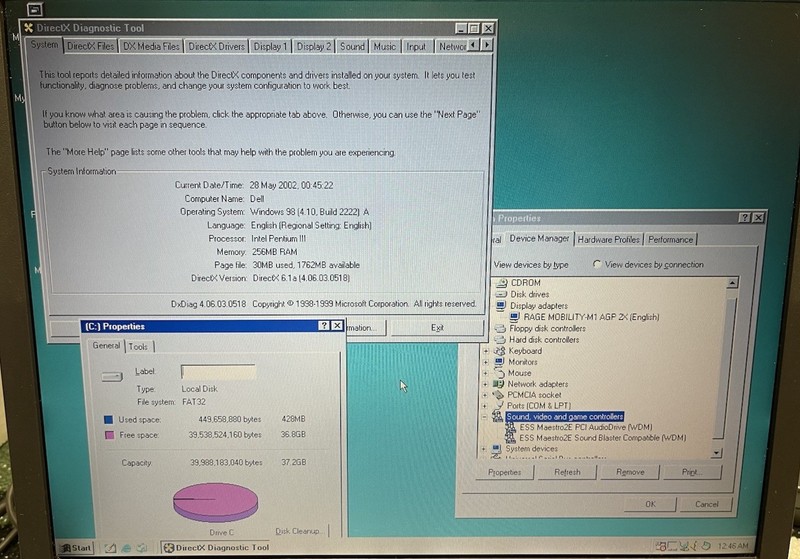The image size is (800, 559).
Task: Click the Sound, video and game controllers icon
Action: tap(497, 416)
